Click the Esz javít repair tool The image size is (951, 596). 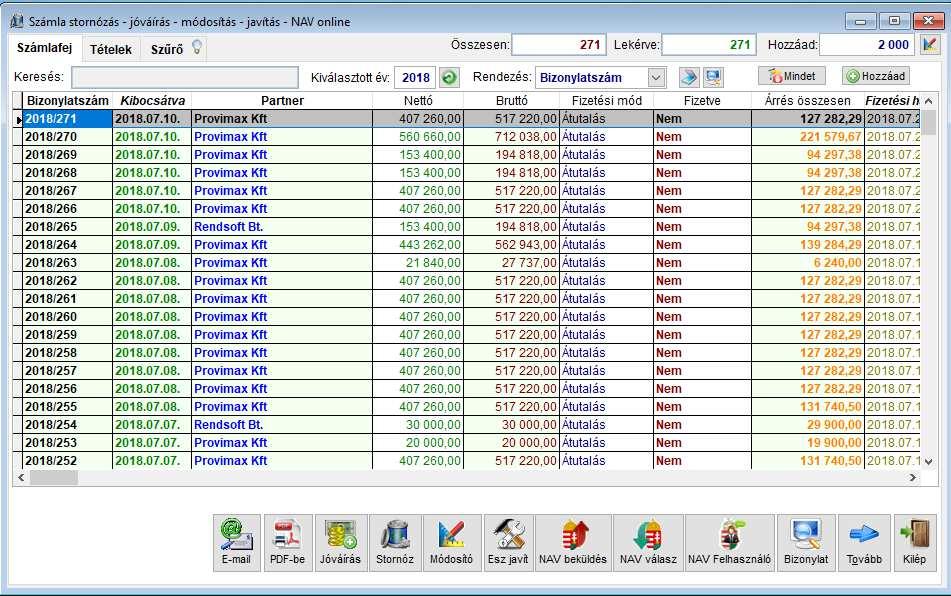508,543
